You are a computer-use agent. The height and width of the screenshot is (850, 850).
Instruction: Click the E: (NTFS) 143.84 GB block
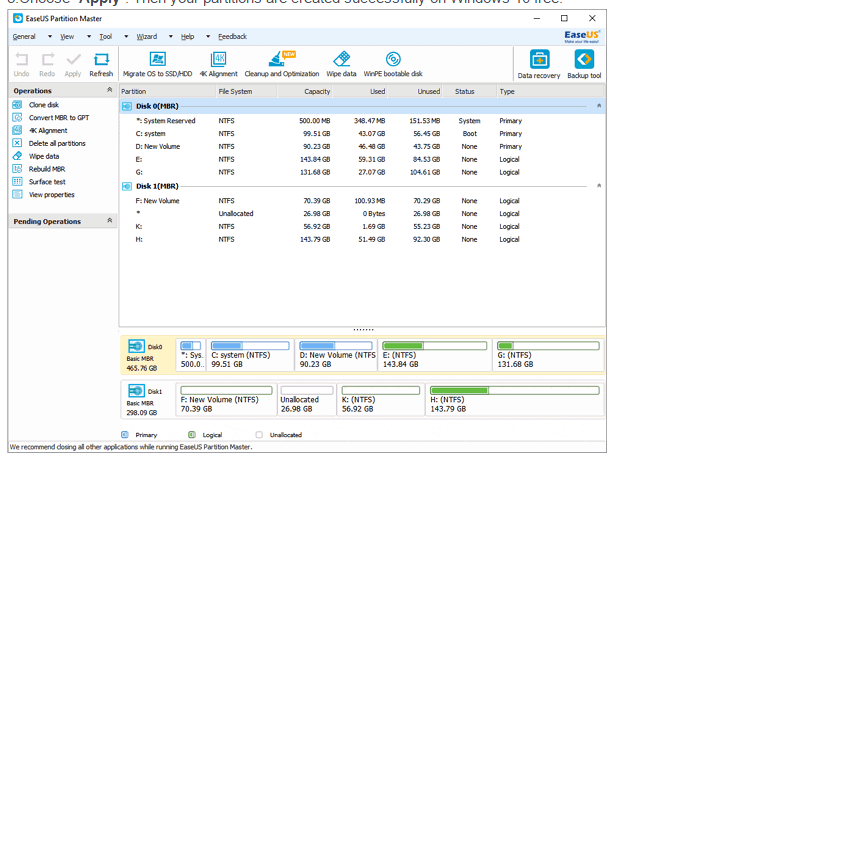click(x=435, y=355)
